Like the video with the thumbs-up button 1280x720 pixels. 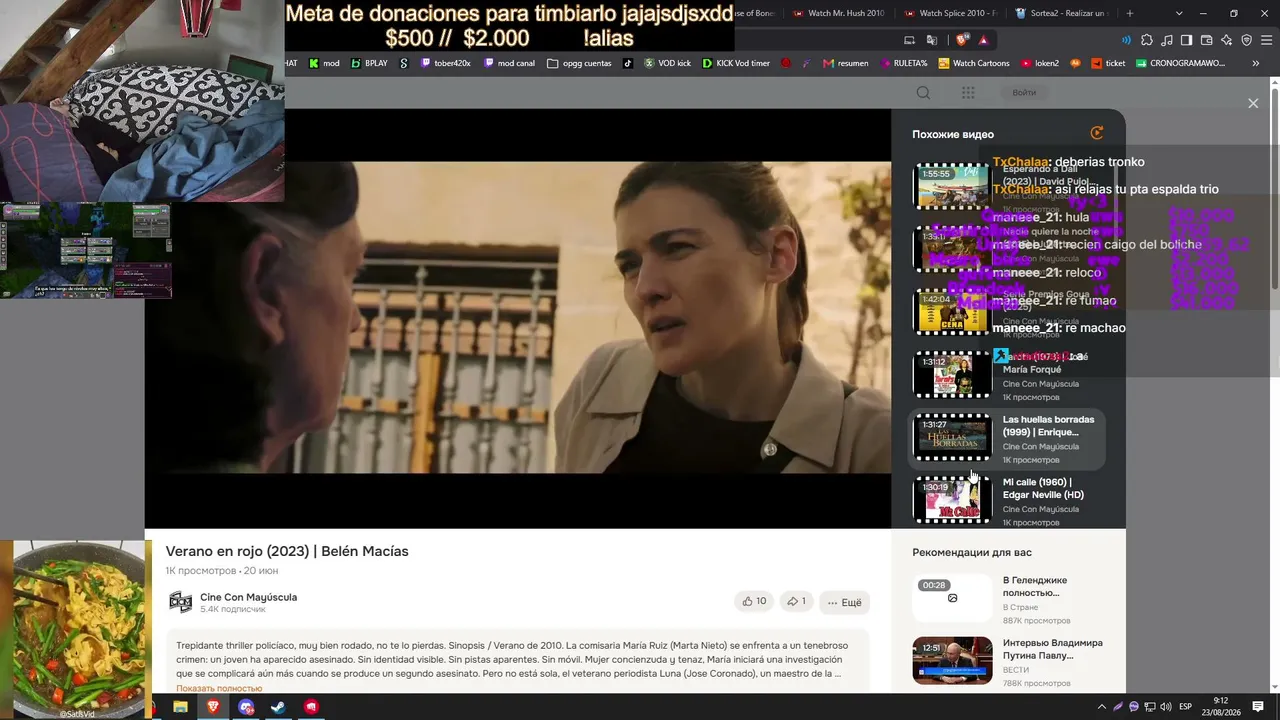[x=754, y=601]
